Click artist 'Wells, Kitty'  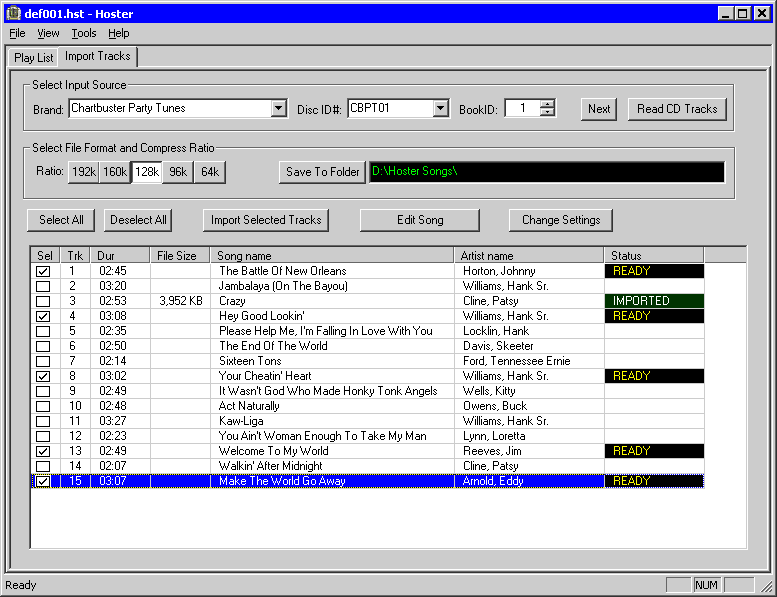(x=489, y=391)
